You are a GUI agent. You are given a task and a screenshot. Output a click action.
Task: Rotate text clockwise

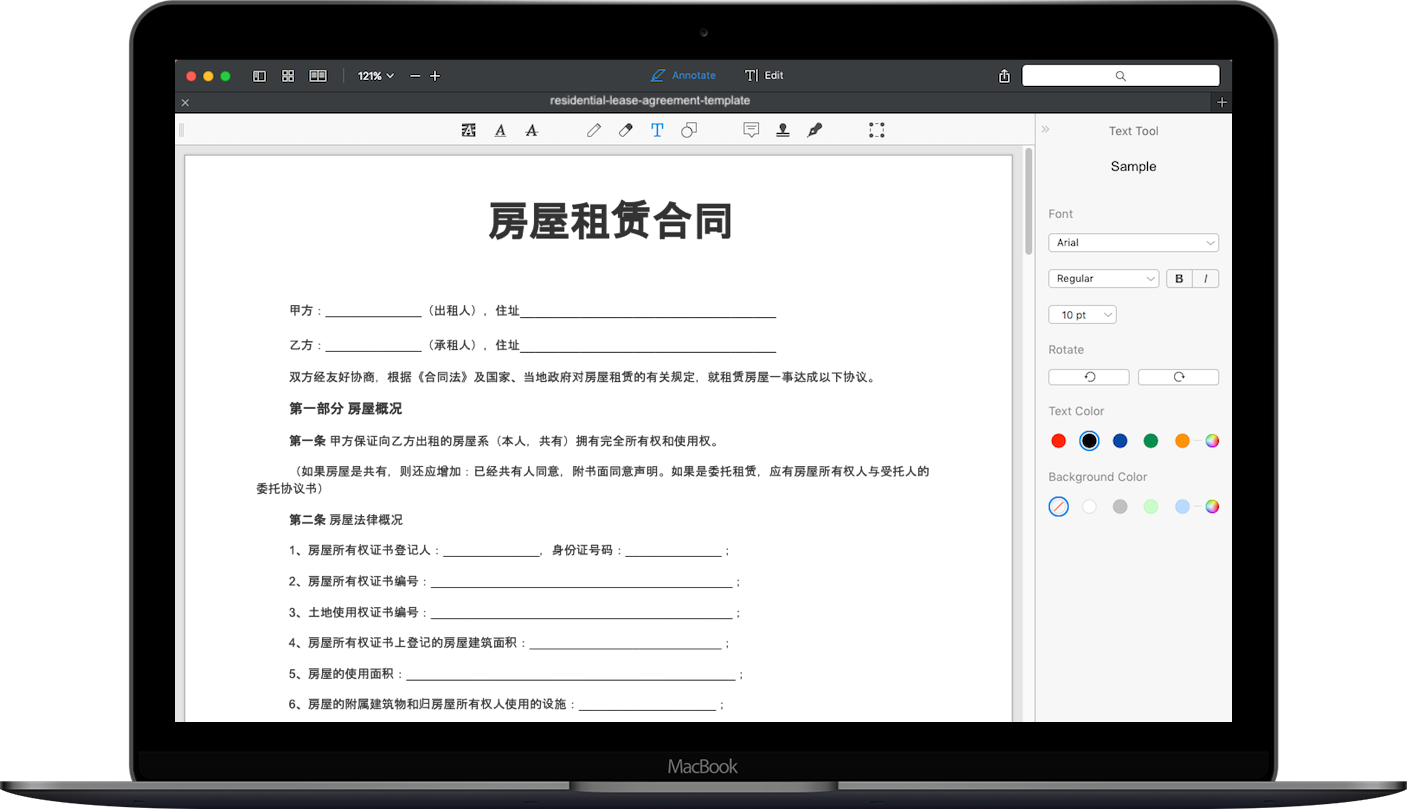coord(1178,377)
